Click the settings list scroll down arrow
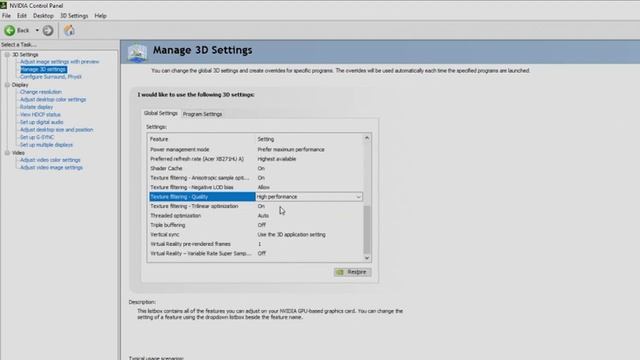Viewport: 640px width, 360px height. coord(367,258)
